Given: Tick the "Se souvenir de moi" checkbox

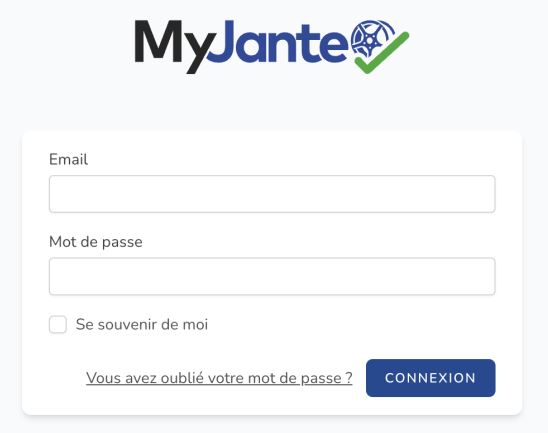Looking at the screenshot, I should [x=58, y=325].
